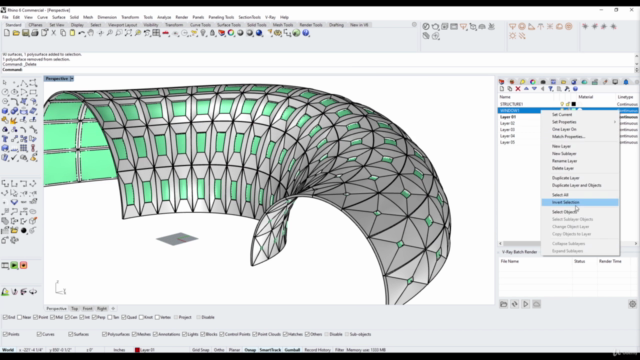The height and width of the screenshot is (360, 640).
Task: Click the red car Set View icon
Action: (165, 33)
